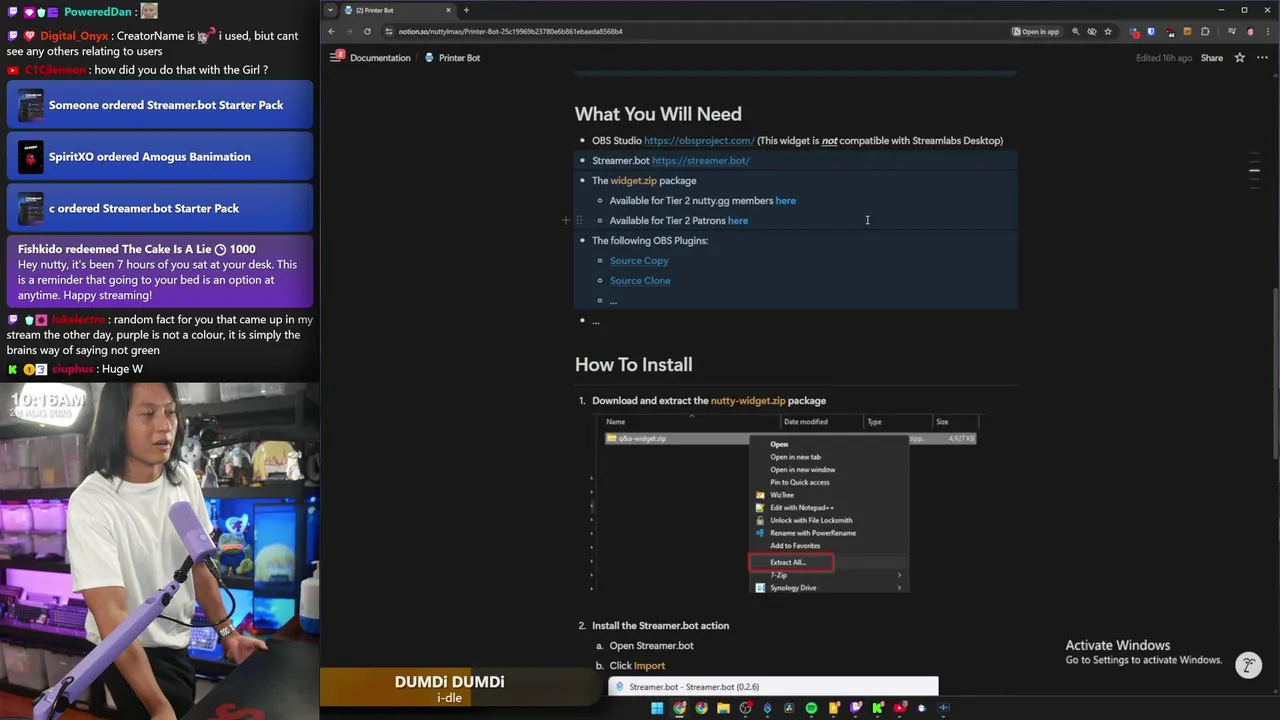Screen dimensions: 1280x720
Task: Go back using browser back arrow
Action: [x=331, y=31]
